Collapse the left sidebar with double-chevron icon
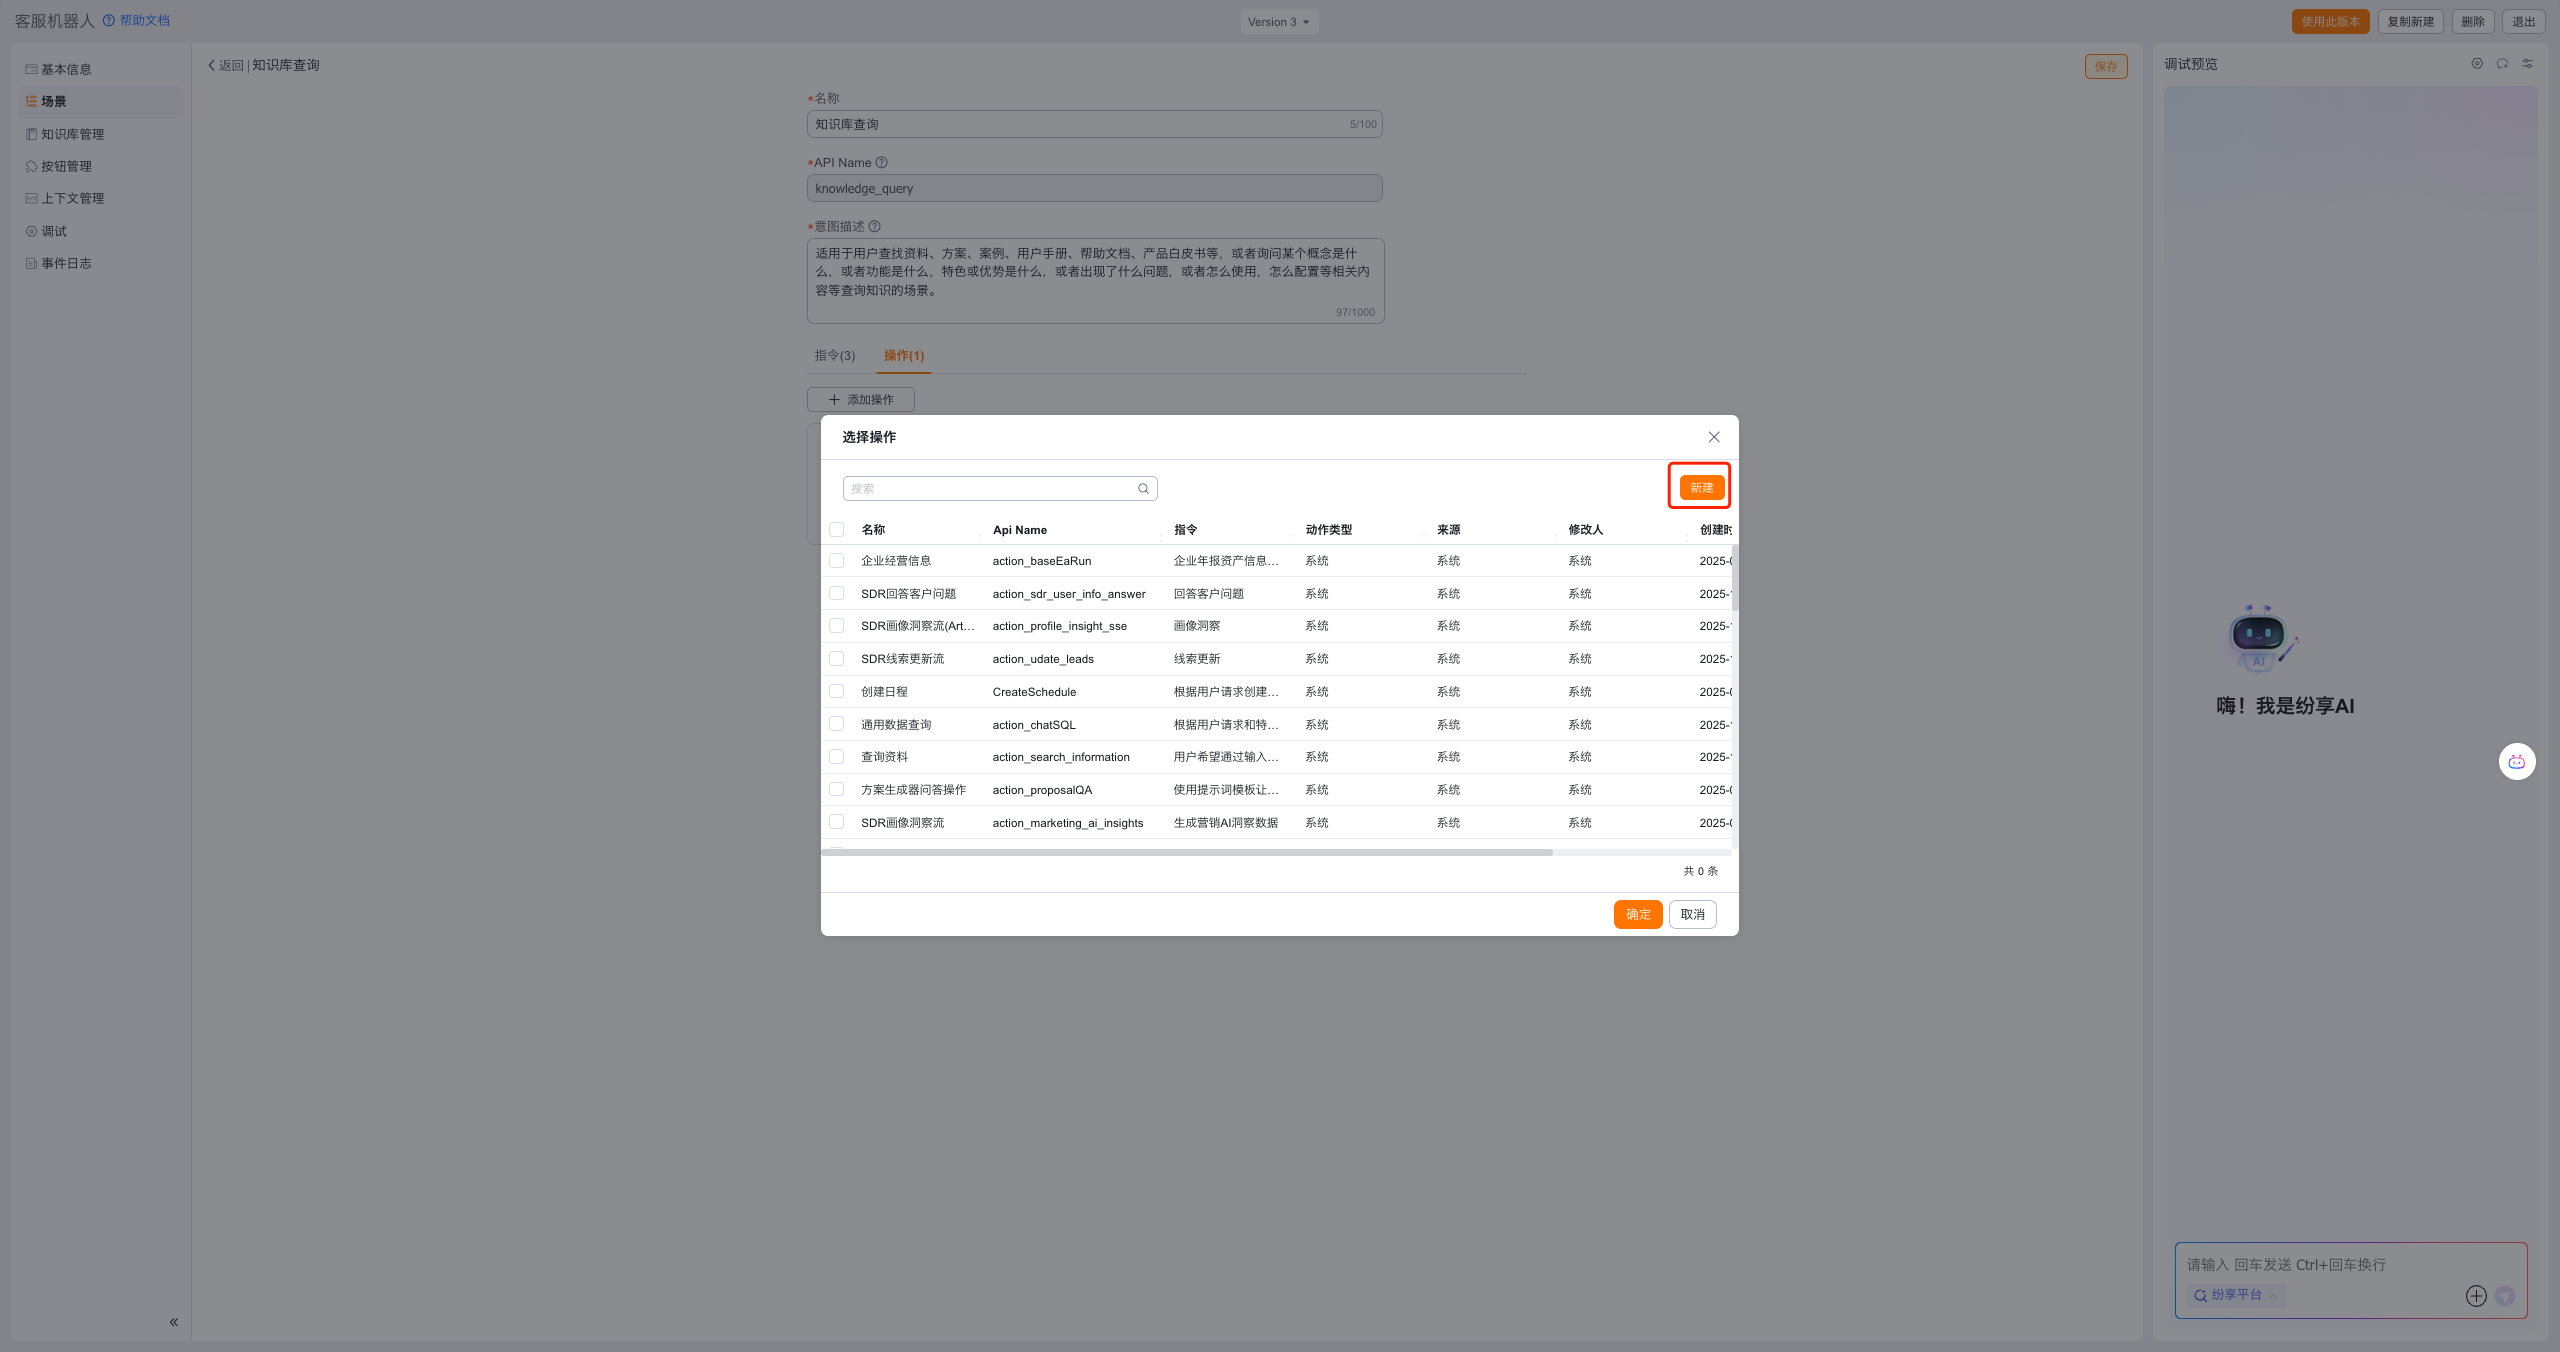Screen dimensions: 2560x1352 [173, 1322]
